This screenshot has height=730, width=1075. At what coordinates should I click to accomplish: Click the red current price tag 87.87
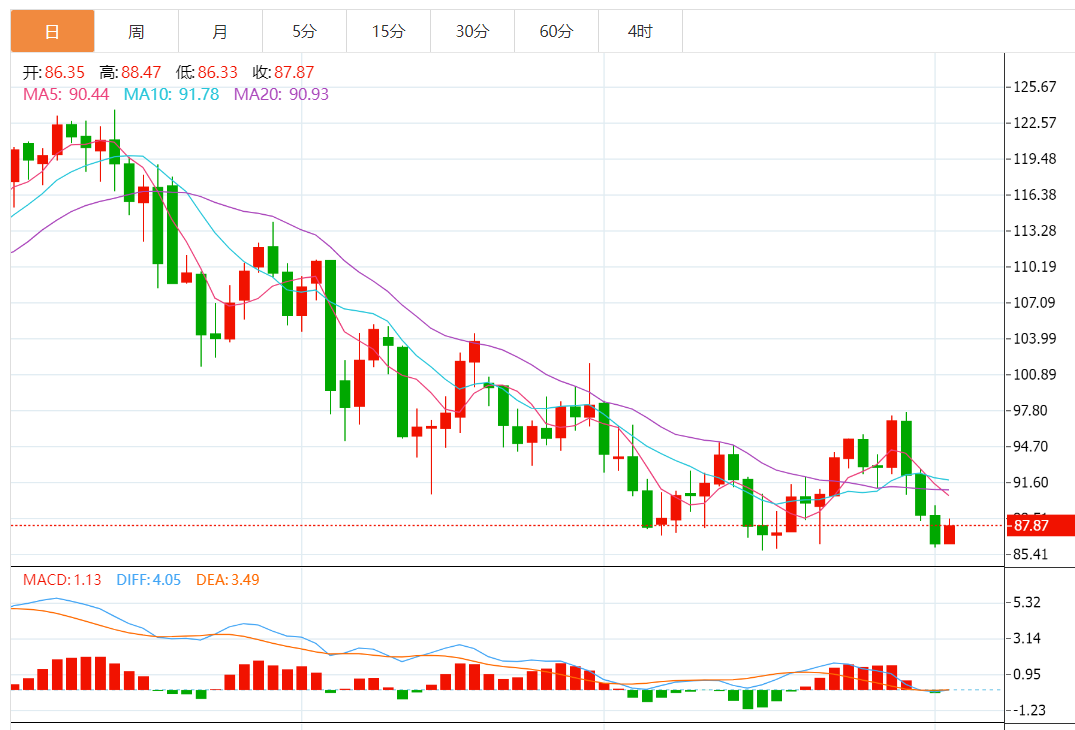click(x=1040, y=526)
